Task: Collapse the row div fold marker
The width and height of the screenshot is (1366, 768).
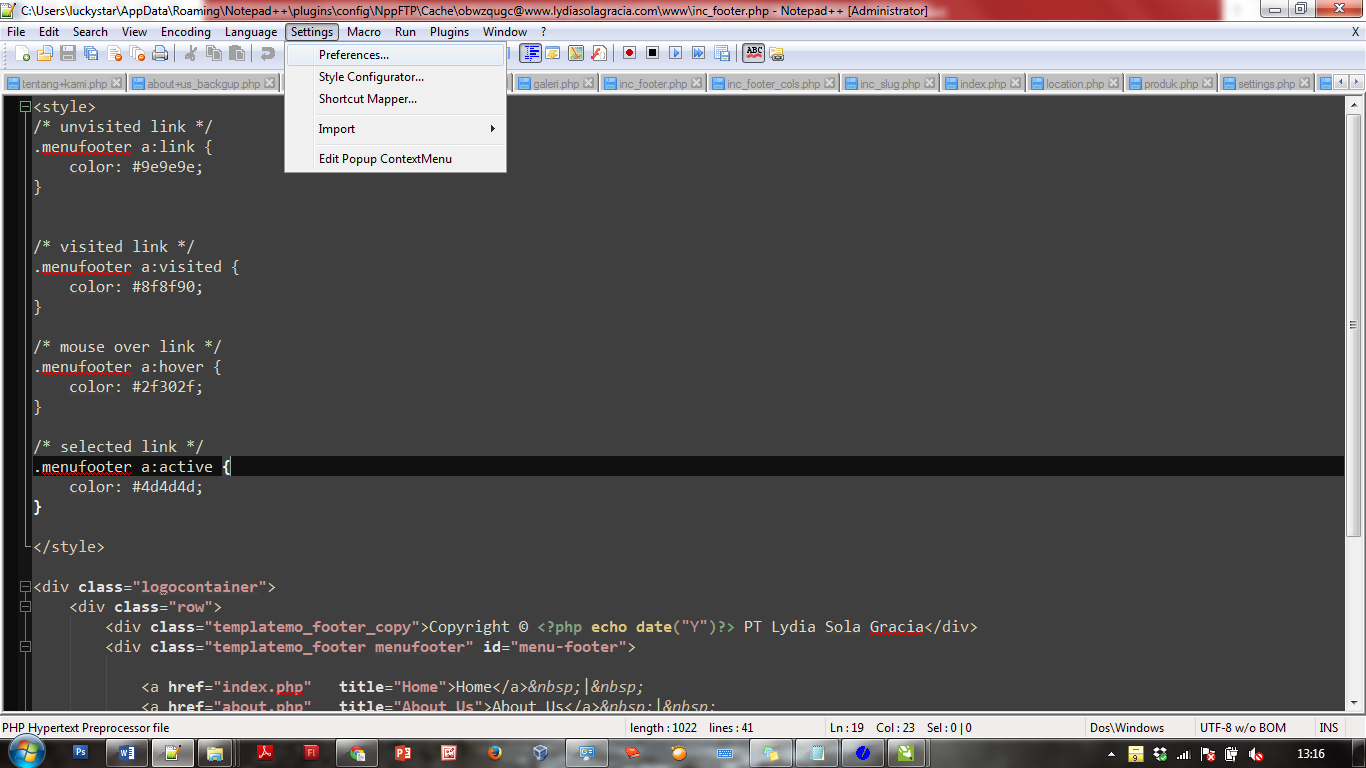Action: coord(25,607)
